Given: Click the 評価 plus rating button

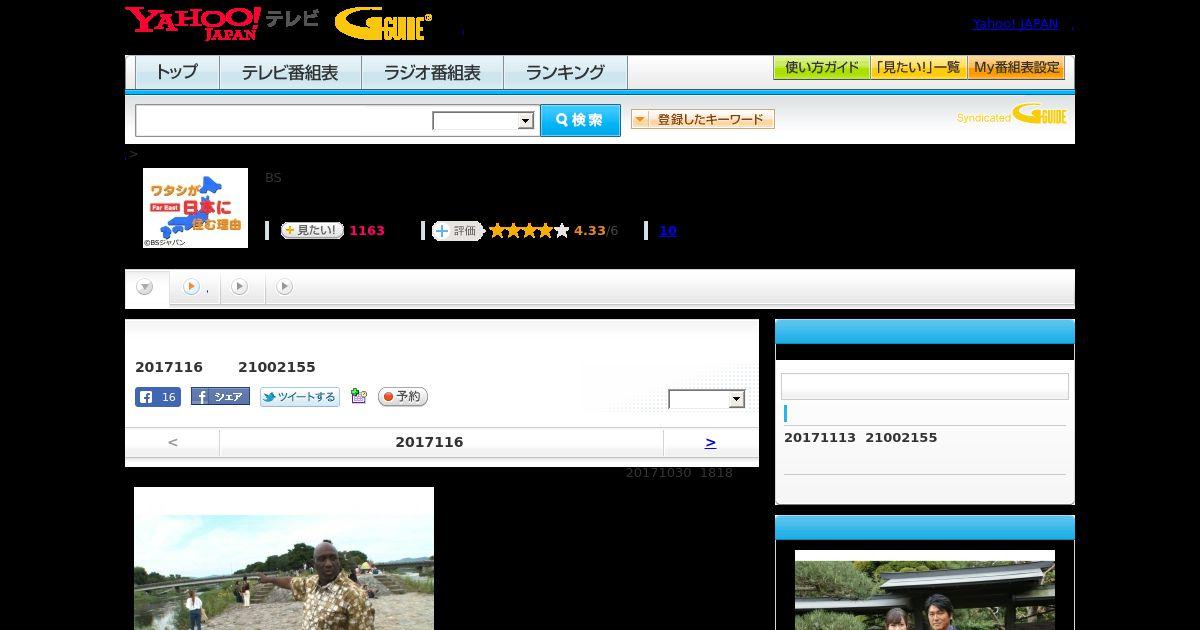Looking at the screenshot, I should tap(457, 231).
